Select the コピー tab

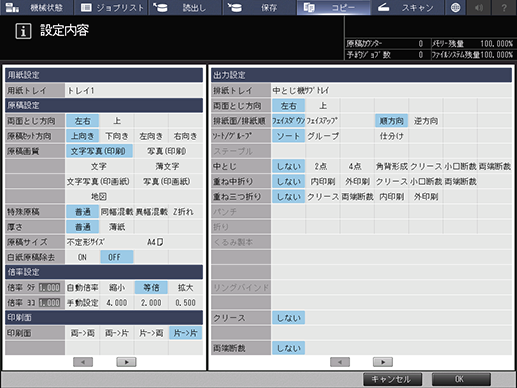click(334, 7)
